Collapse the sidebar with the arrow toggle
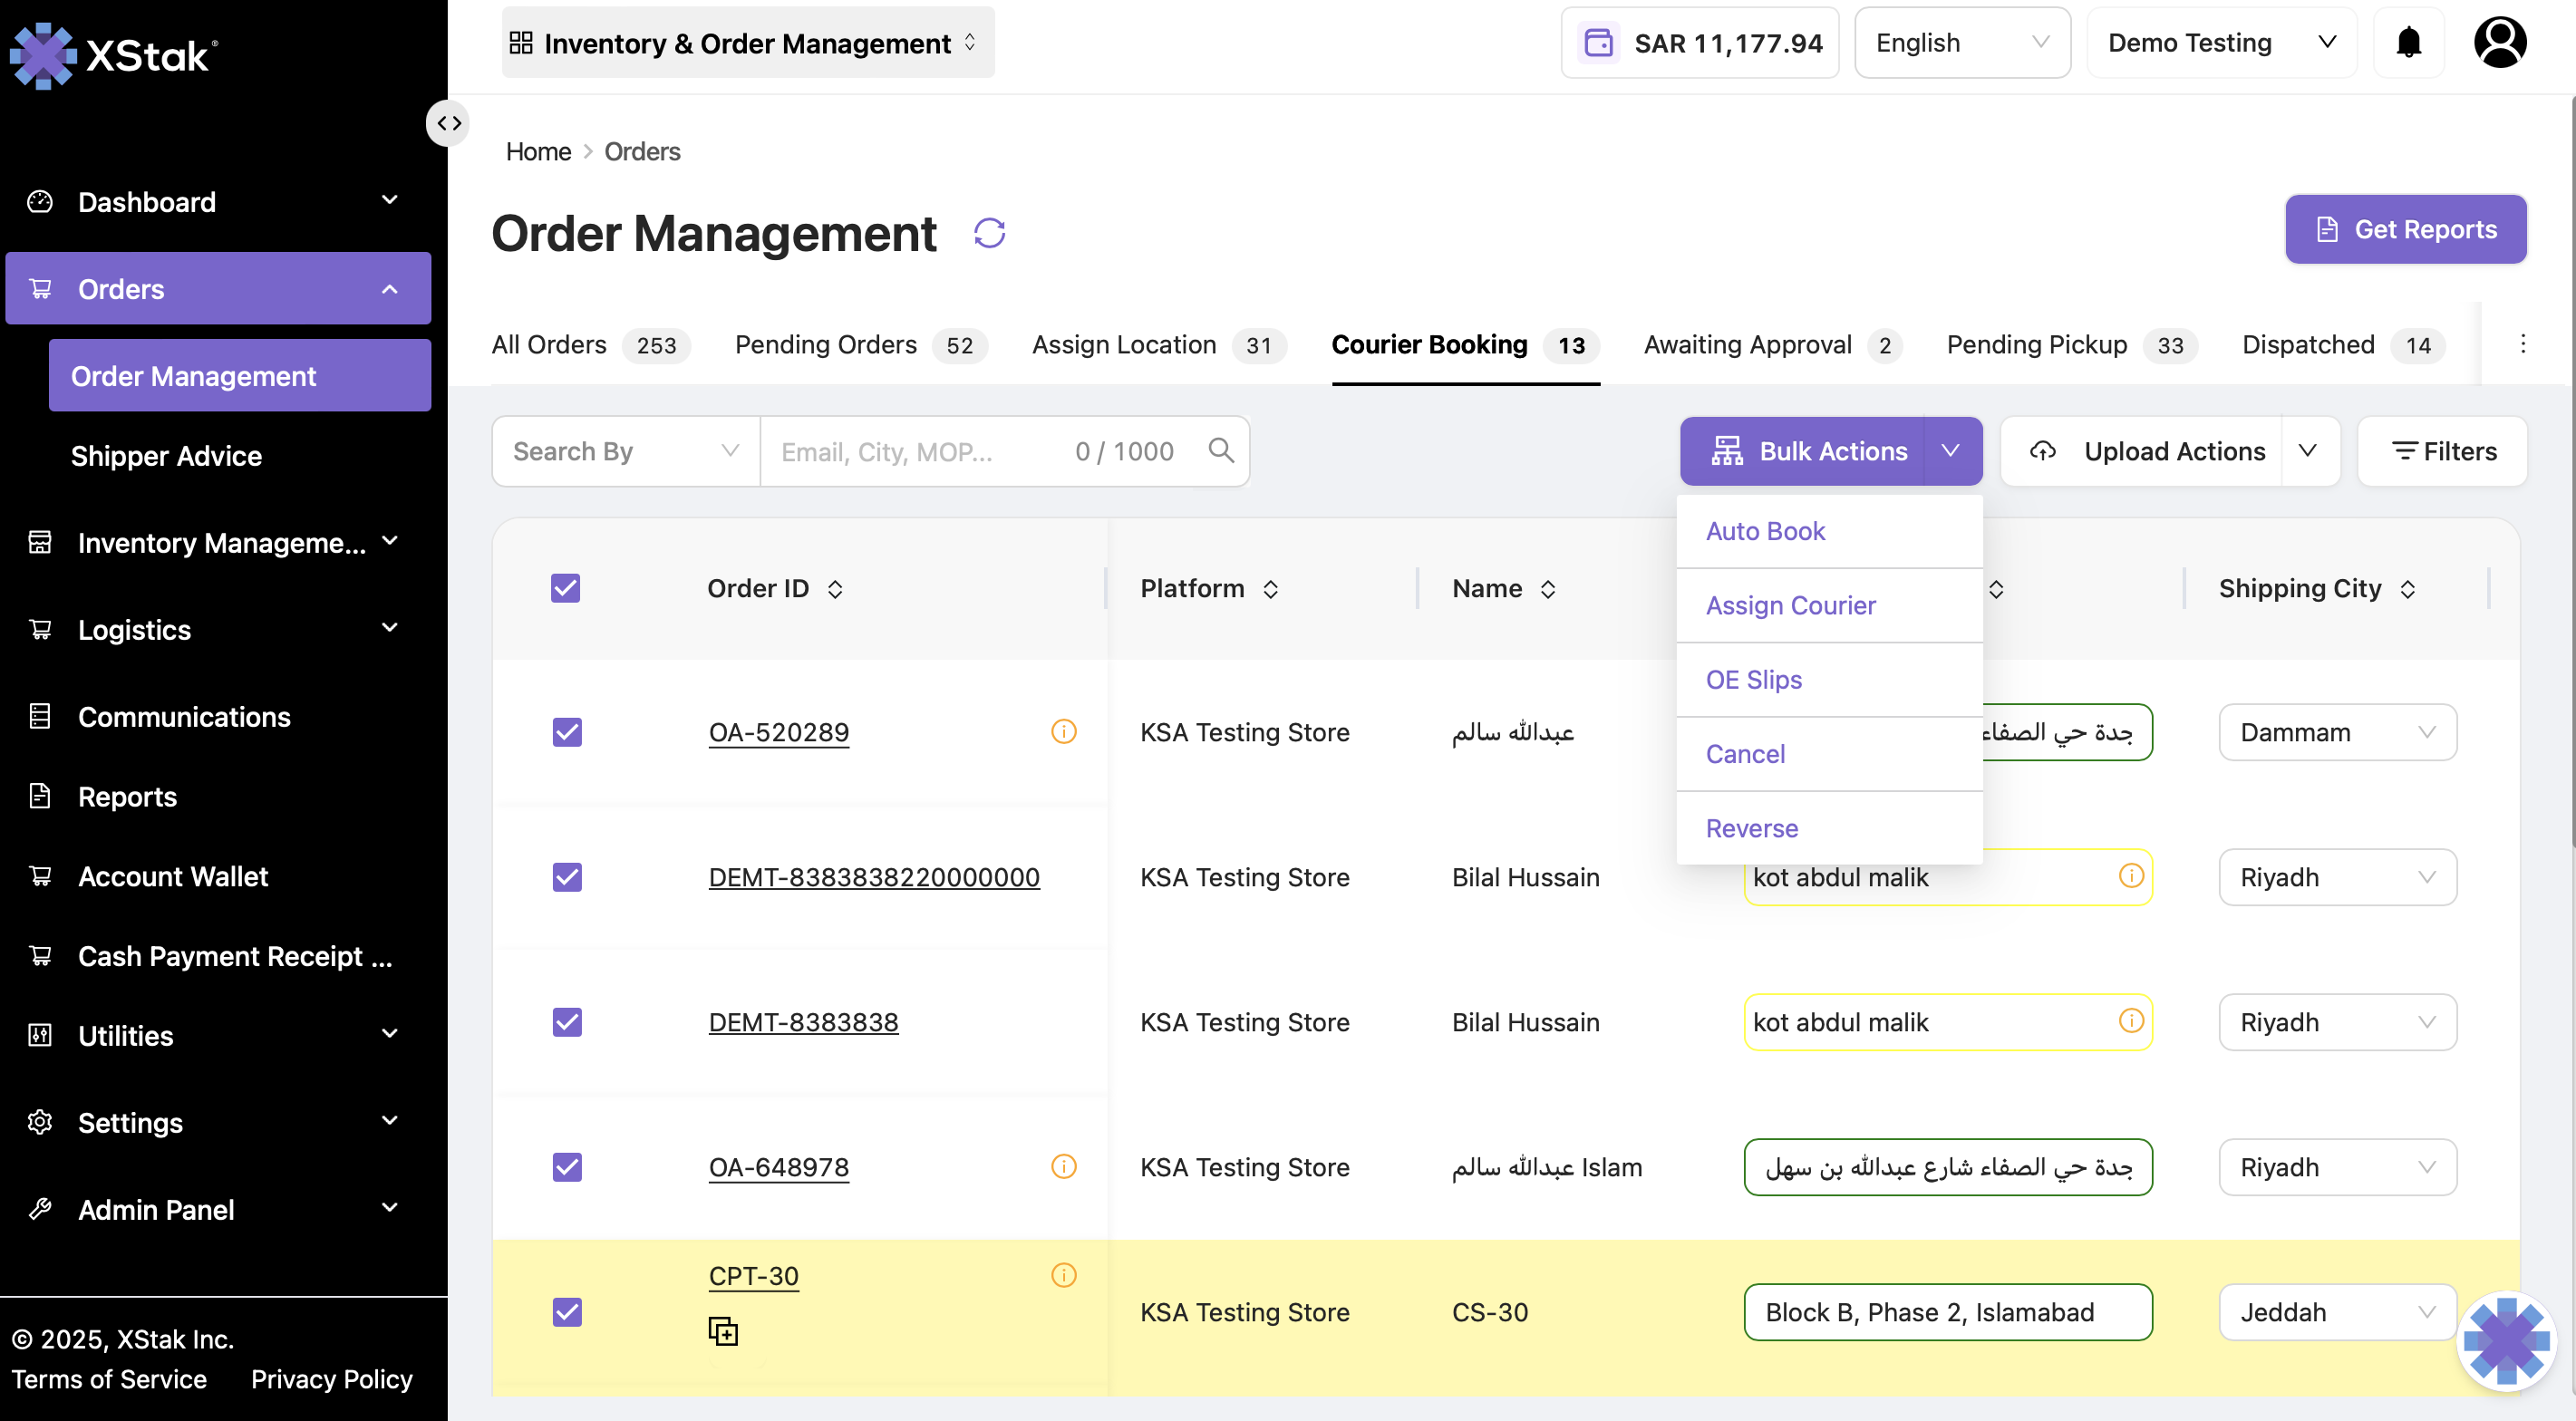Image resolution: width=2576 pixels, height=1421 pixels. [448, 123]
